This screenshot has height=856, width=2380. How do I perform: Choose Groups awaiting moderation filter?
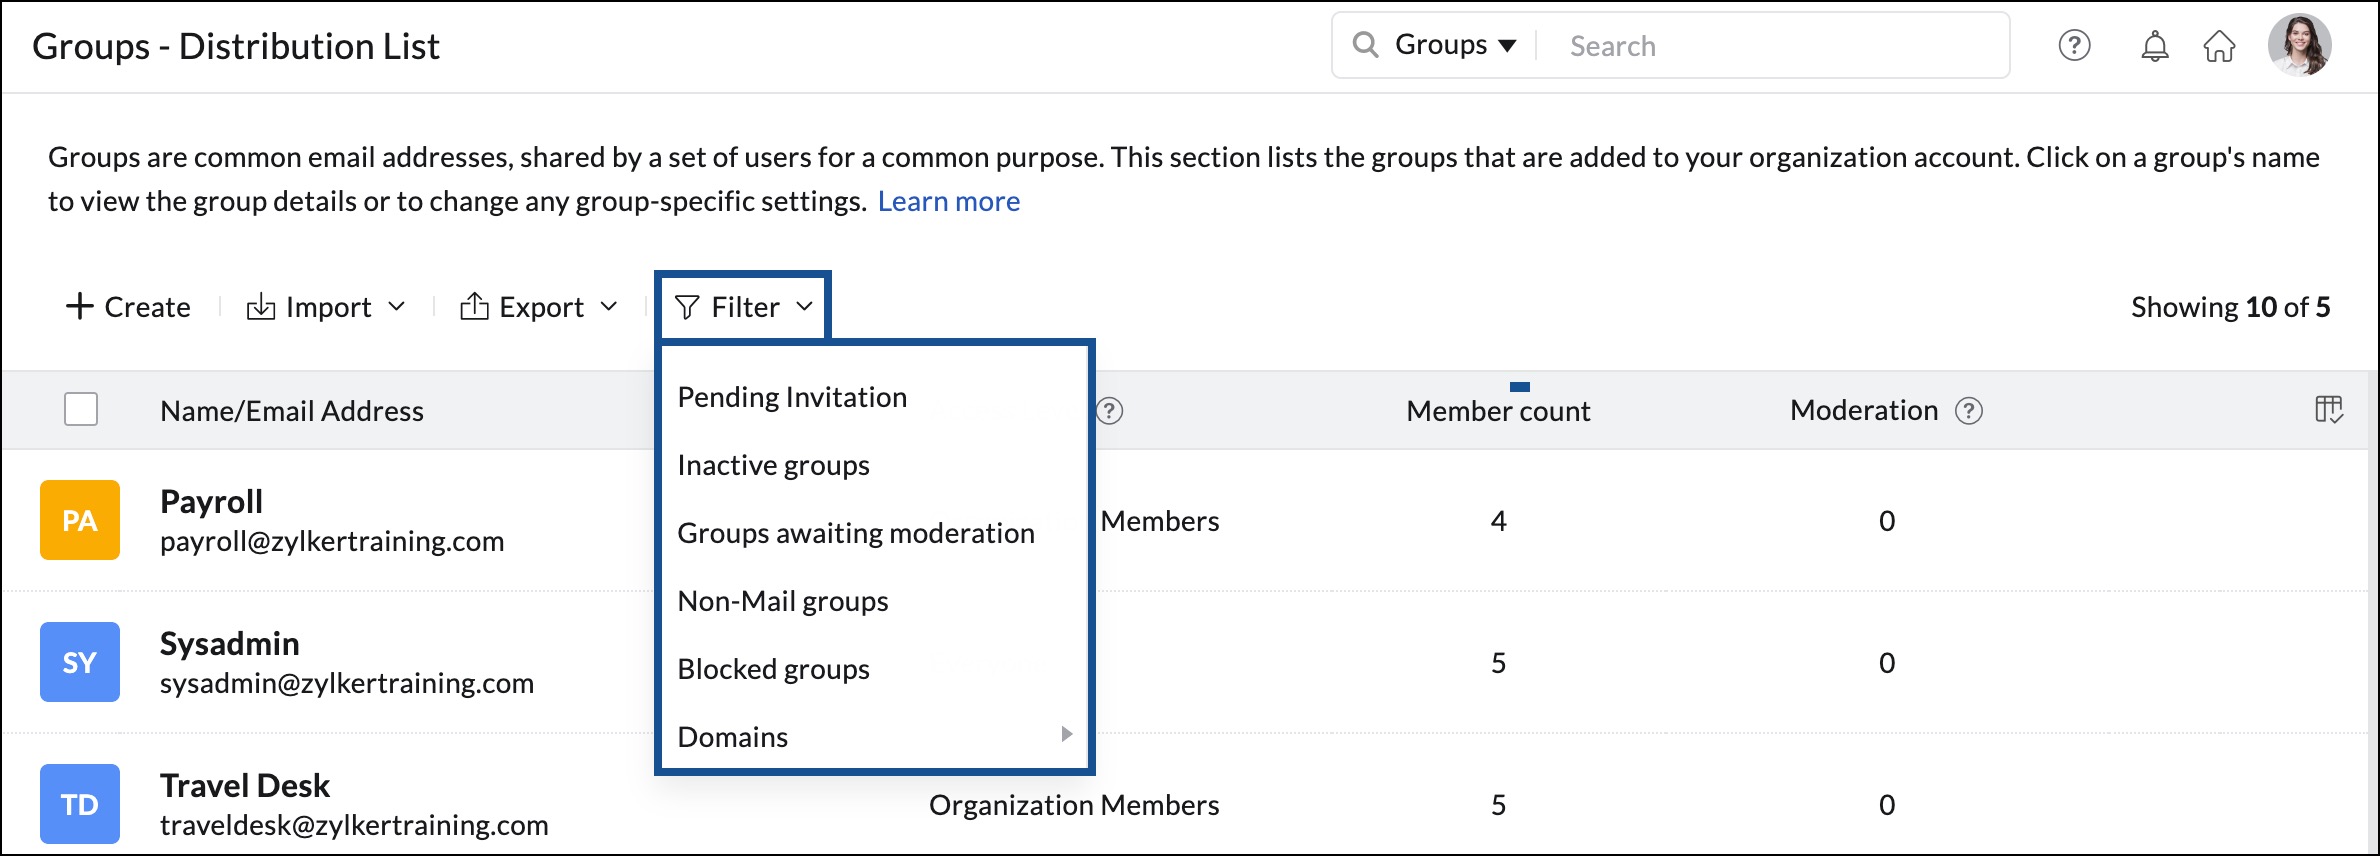pos(856,533)
